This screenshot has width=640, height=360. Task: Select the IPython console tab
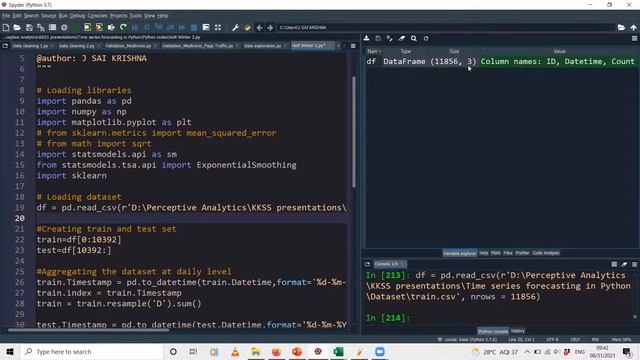pyautogui.click(x=493, y=331)
